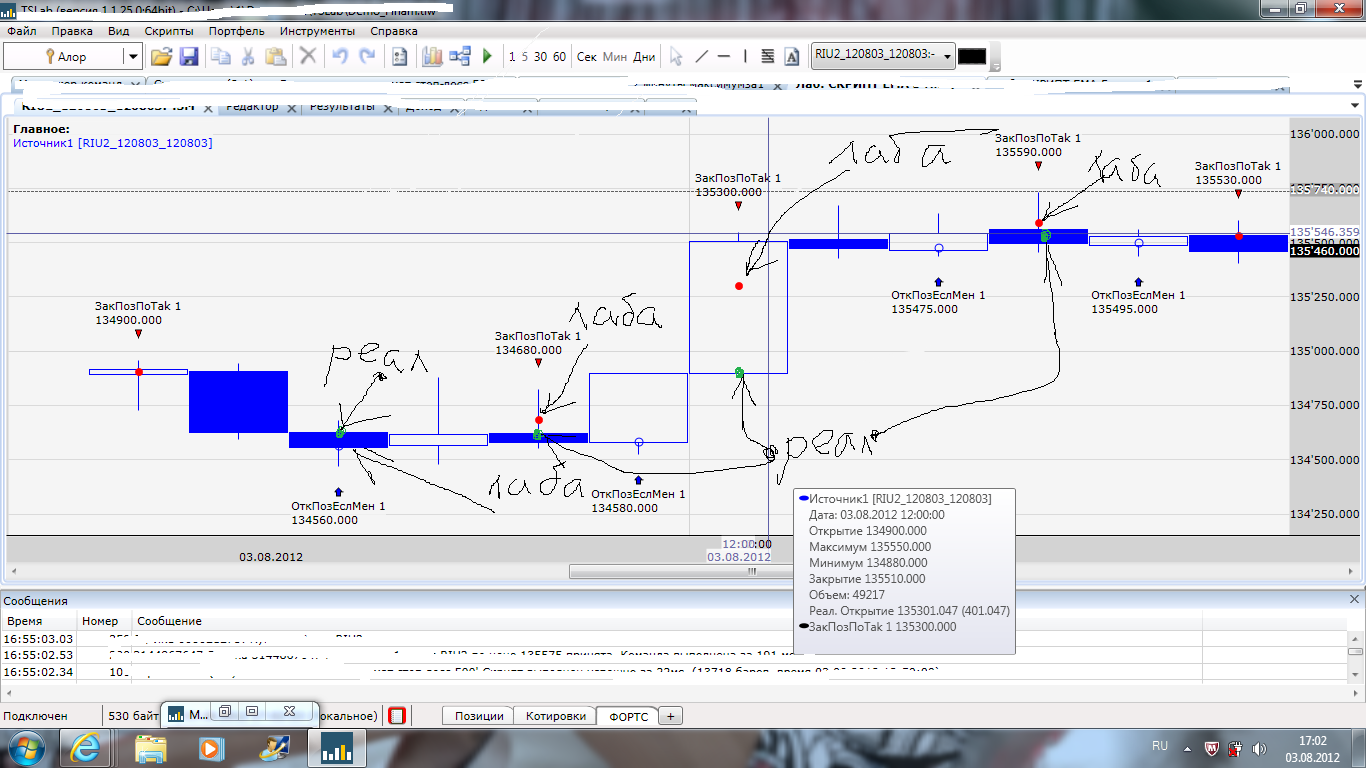The width and height of the screenshot is (1366, 768).
Task: Switch interval unit to Мин
Action: [615, 57]
